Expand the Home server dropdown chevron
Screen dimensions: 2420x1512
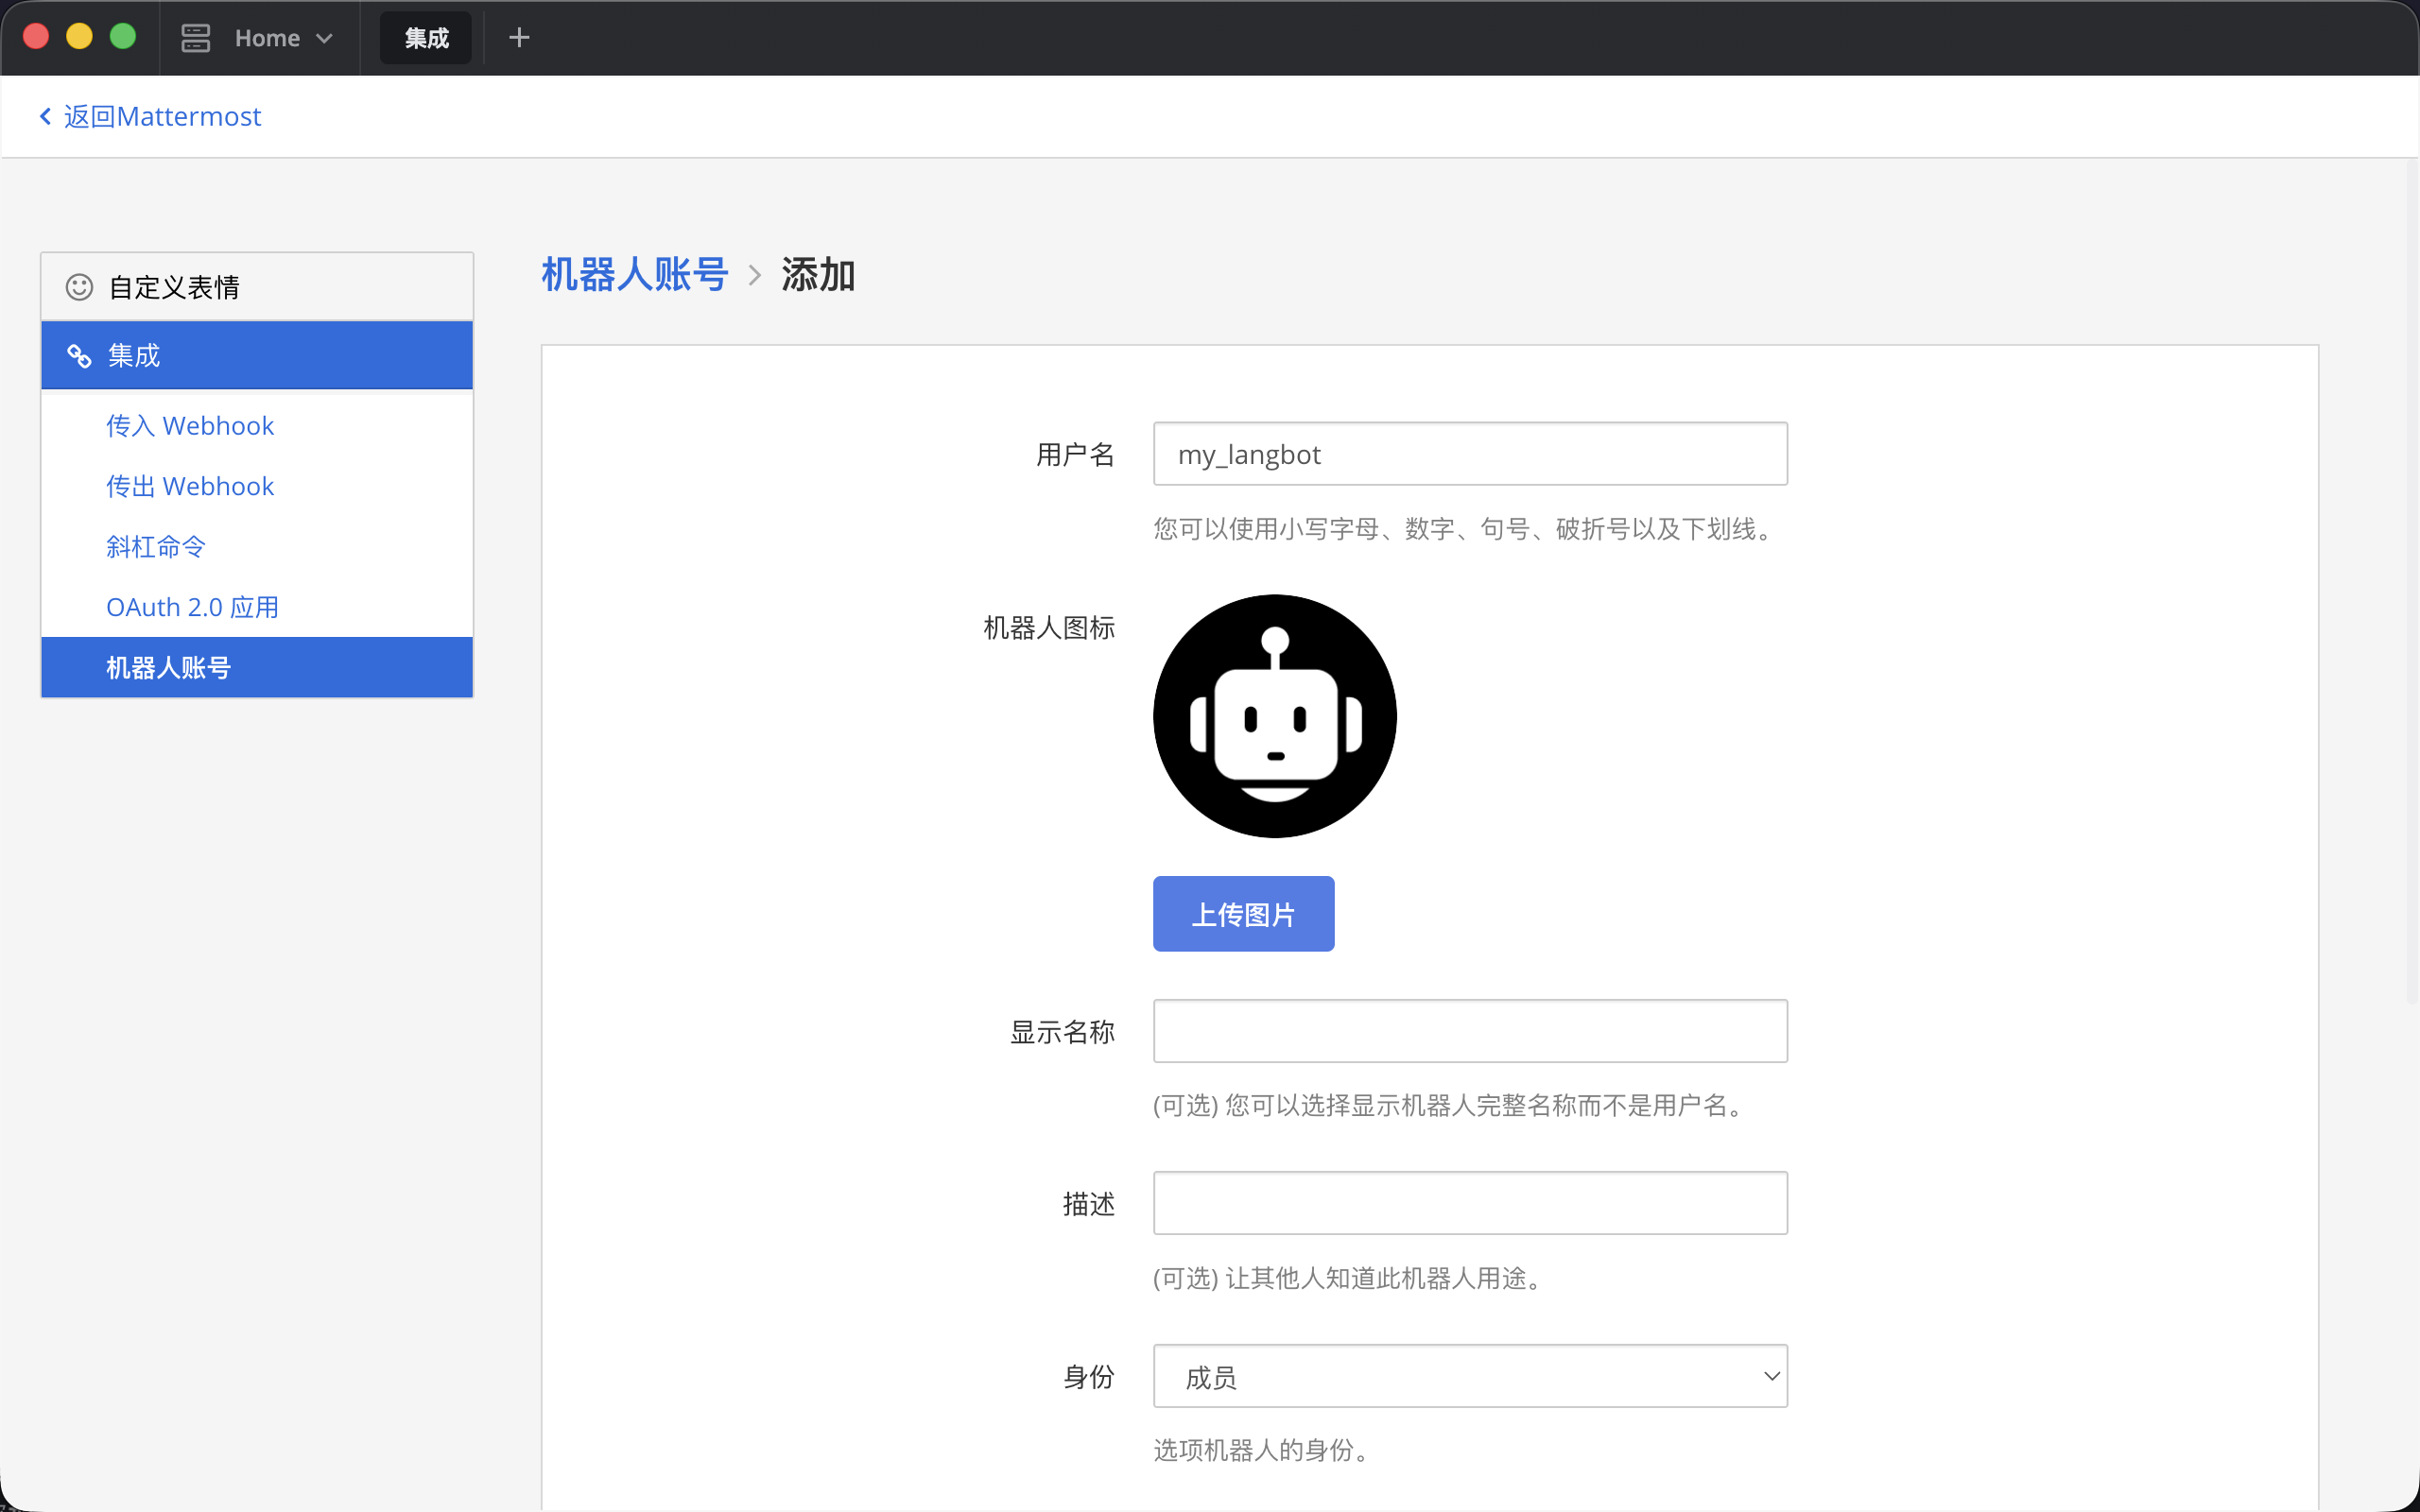pos(324,38)
